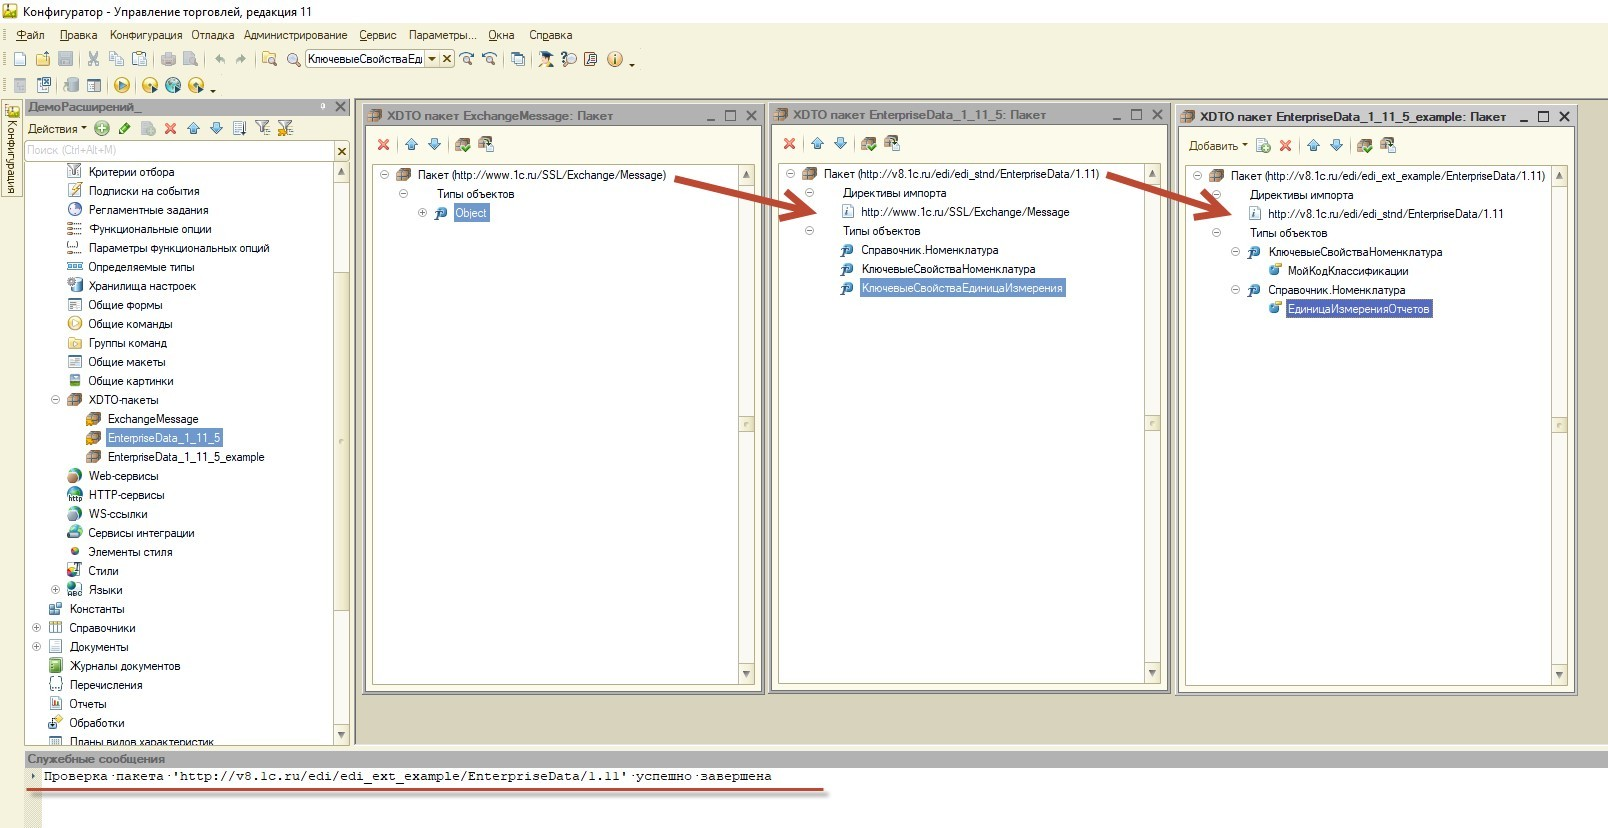Click move up arrow in EnterpriseData_1_11_5 package window
The width and height of the screenshot is (1608, 828).
[817, 144]
